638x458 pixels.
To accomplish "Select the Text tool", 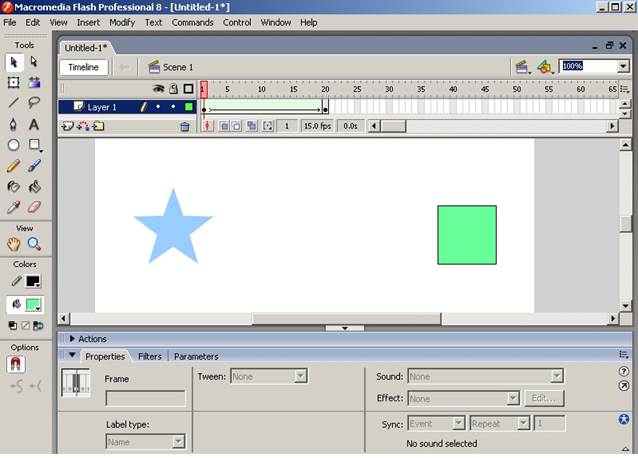I will pos(34,124).
